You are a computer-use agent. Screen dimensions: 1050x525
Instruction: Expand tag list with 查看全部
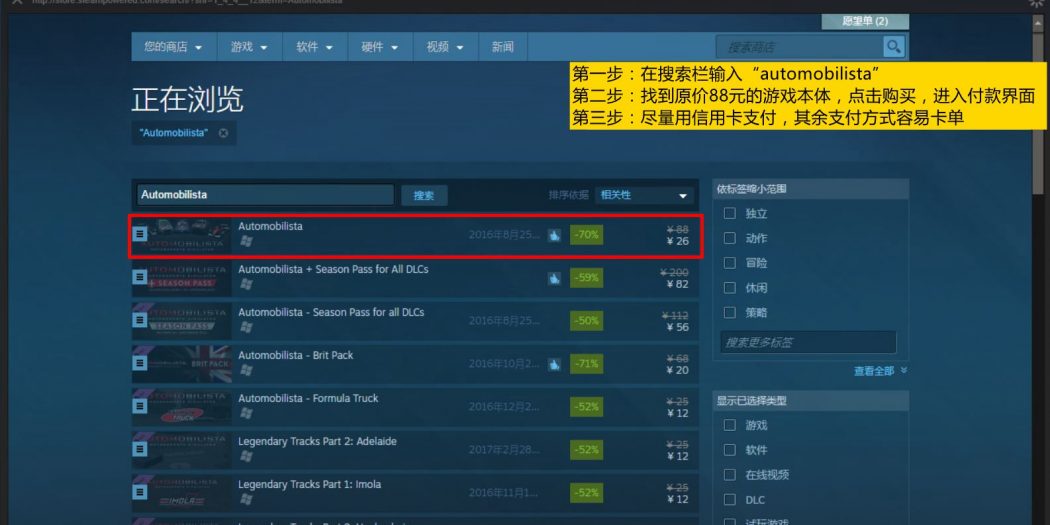[x=880, y=370]
